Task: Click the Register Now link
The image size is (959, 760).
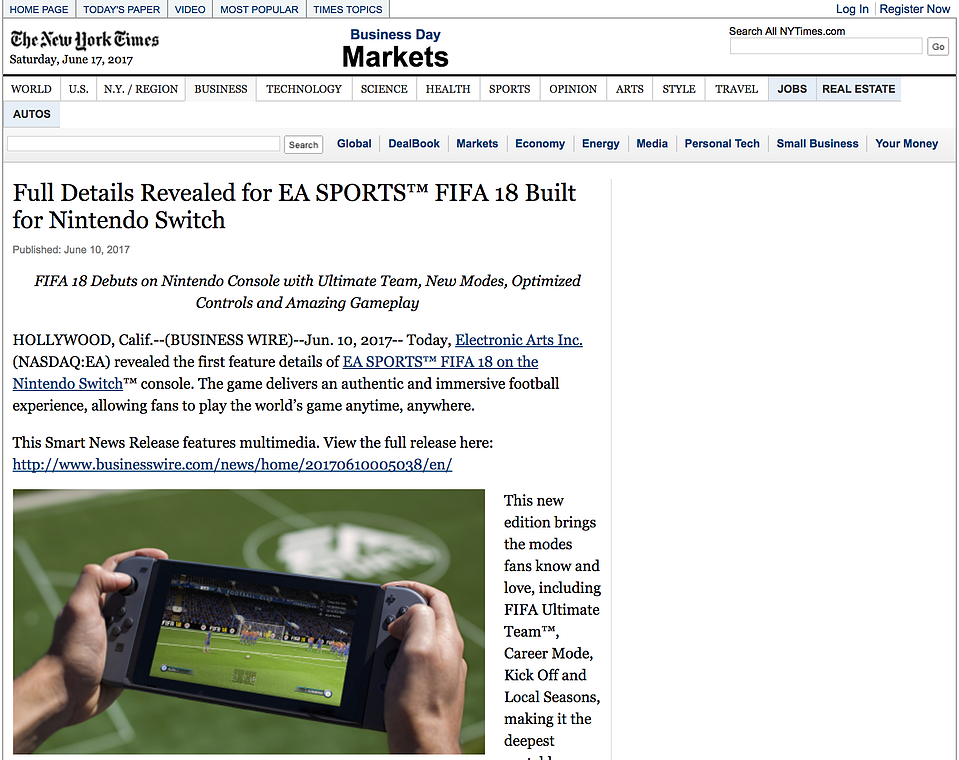Action: (914, 9)
